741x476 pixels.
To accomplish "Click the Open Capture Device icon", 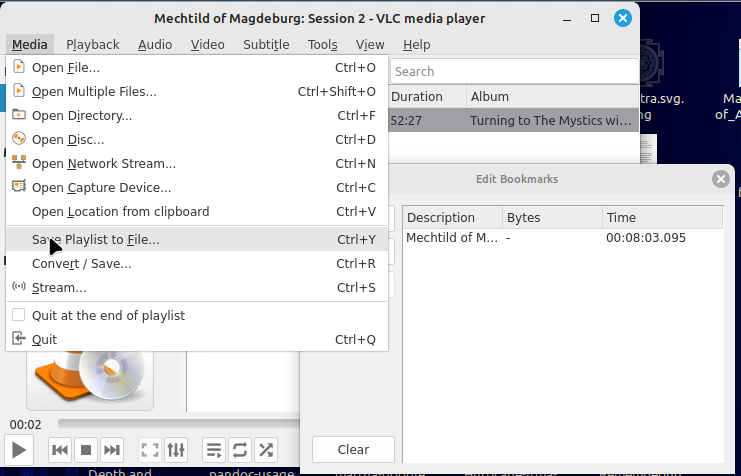I will pos(19,187).
